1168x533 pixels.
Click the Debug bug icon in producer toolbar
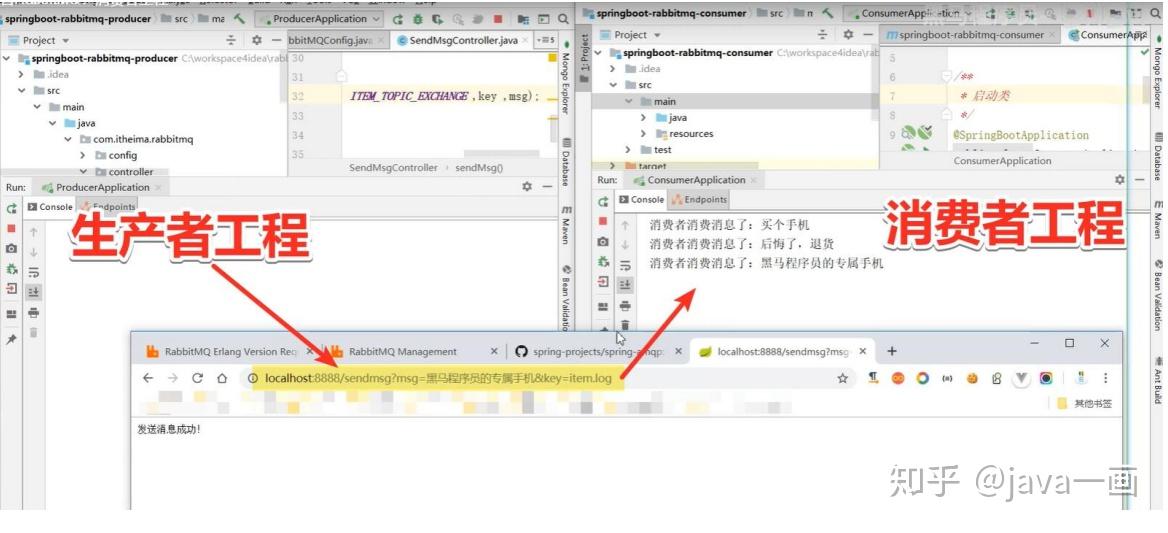418,19
